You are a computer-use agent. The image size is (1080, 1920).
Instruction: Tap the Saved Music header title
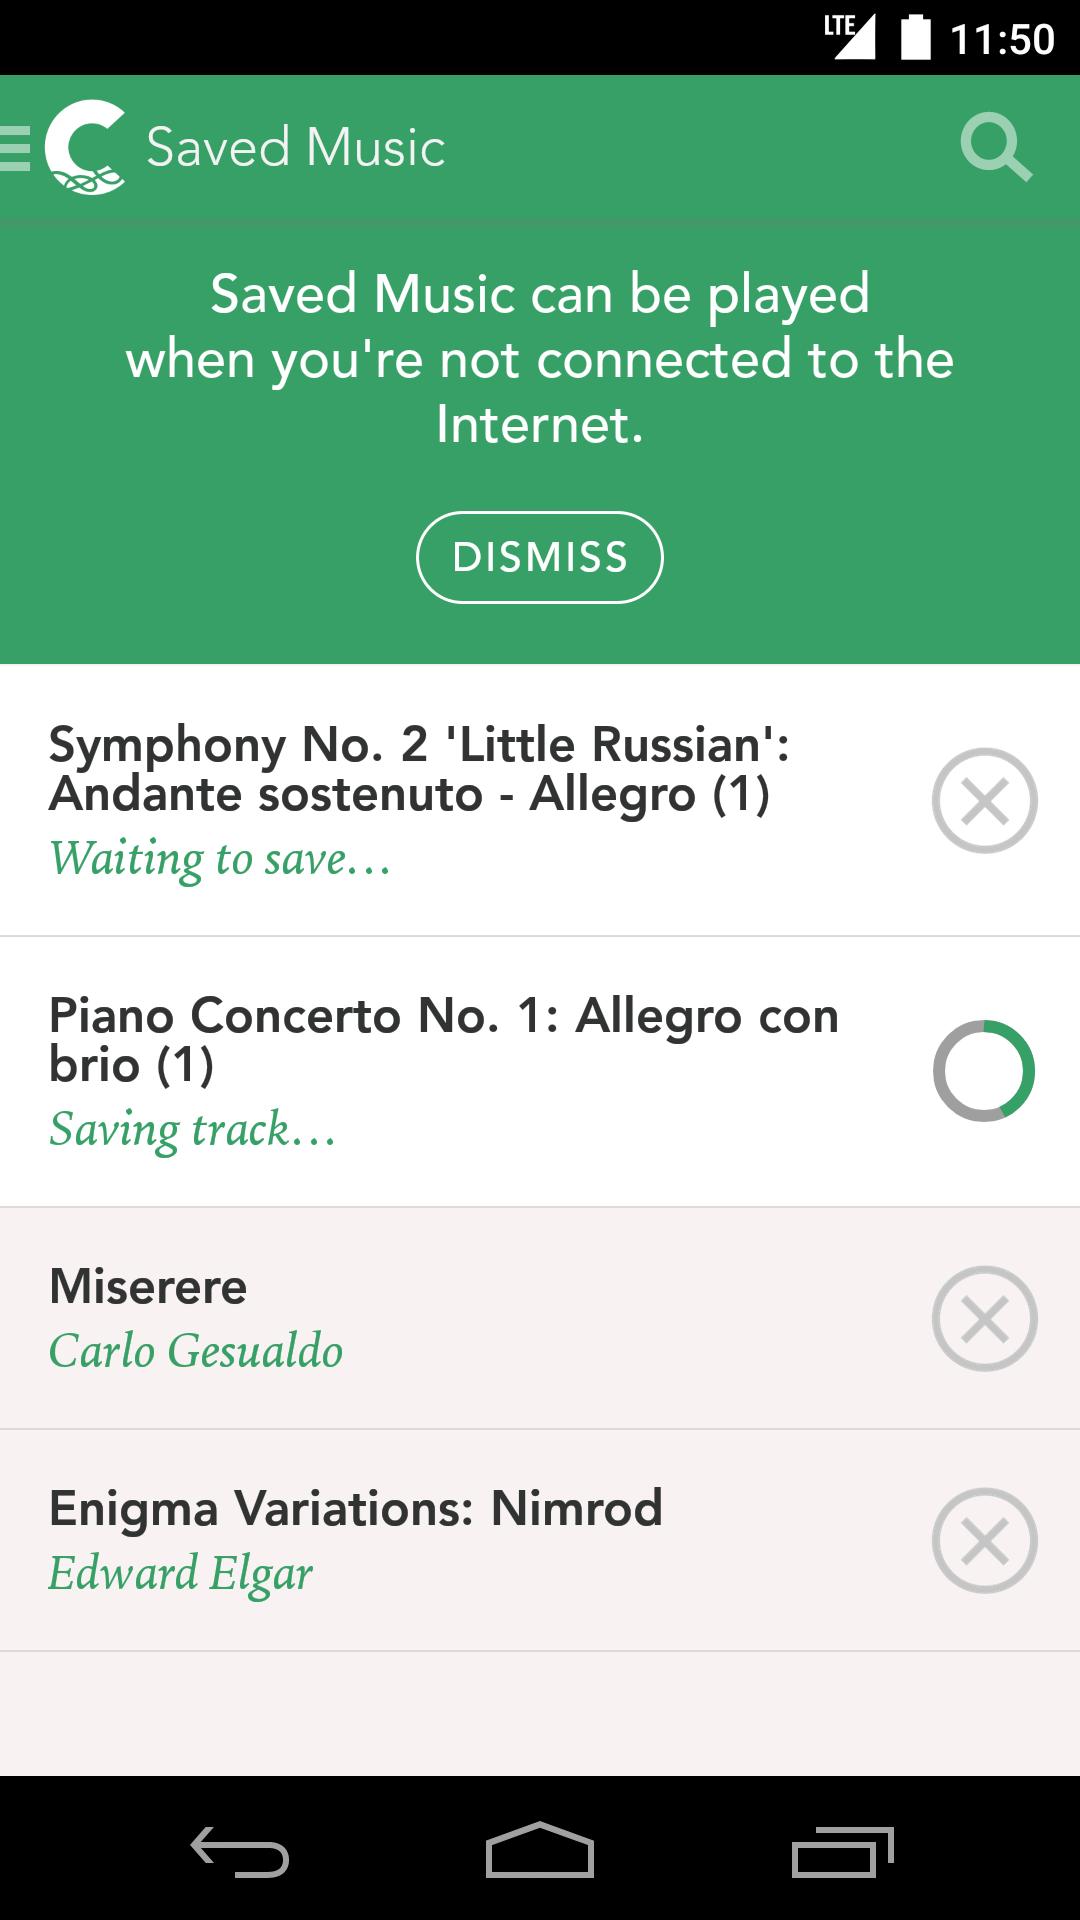pyautogui.click(x=295, y=148)
